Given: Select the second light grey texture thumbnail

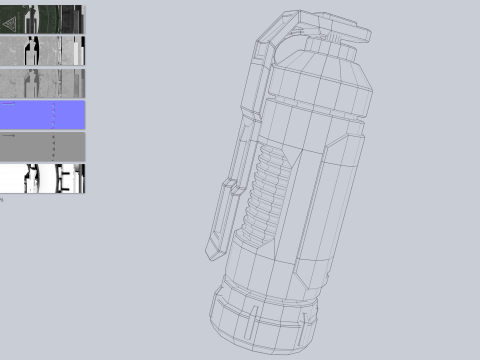Looking at the screenshot, I should pos(42,51).
